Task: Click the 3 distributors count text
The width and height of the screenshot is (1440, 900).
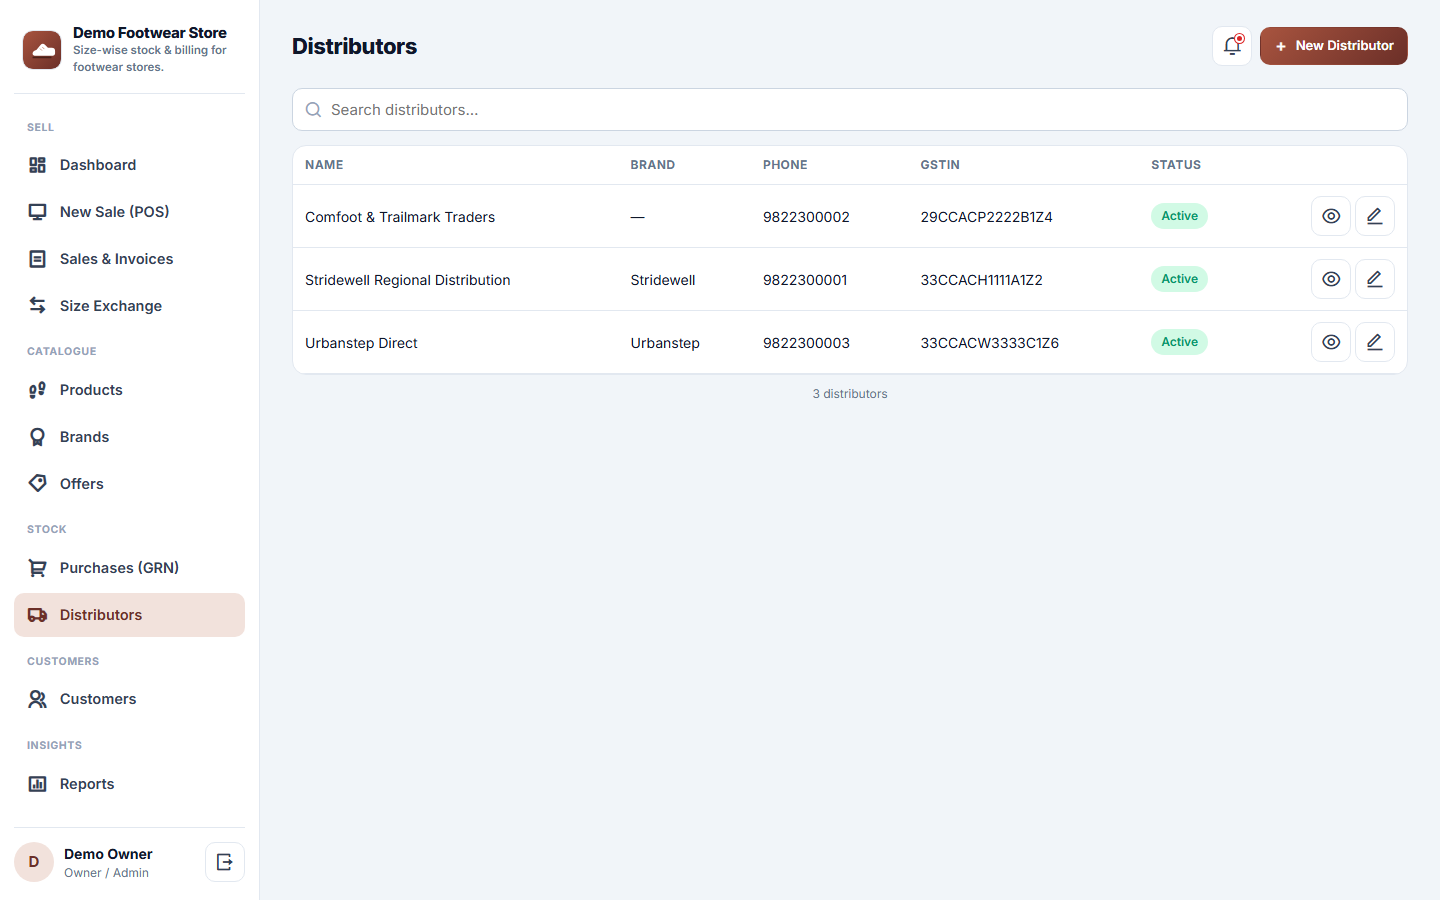Action: click(x=850, y=394)
